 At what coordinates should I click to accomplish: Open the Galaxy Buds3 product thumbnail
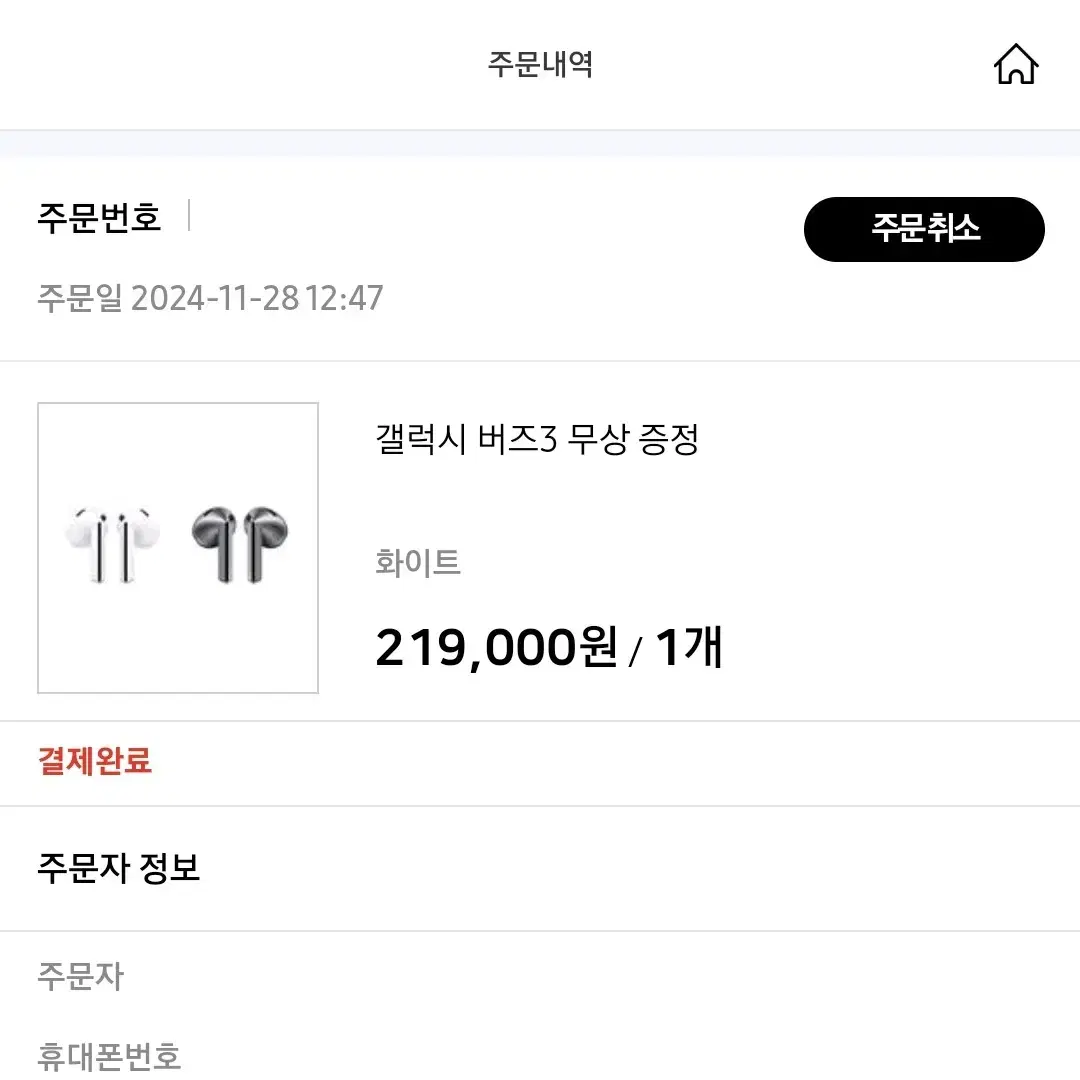pyautogui.click(x=178, y=548)
